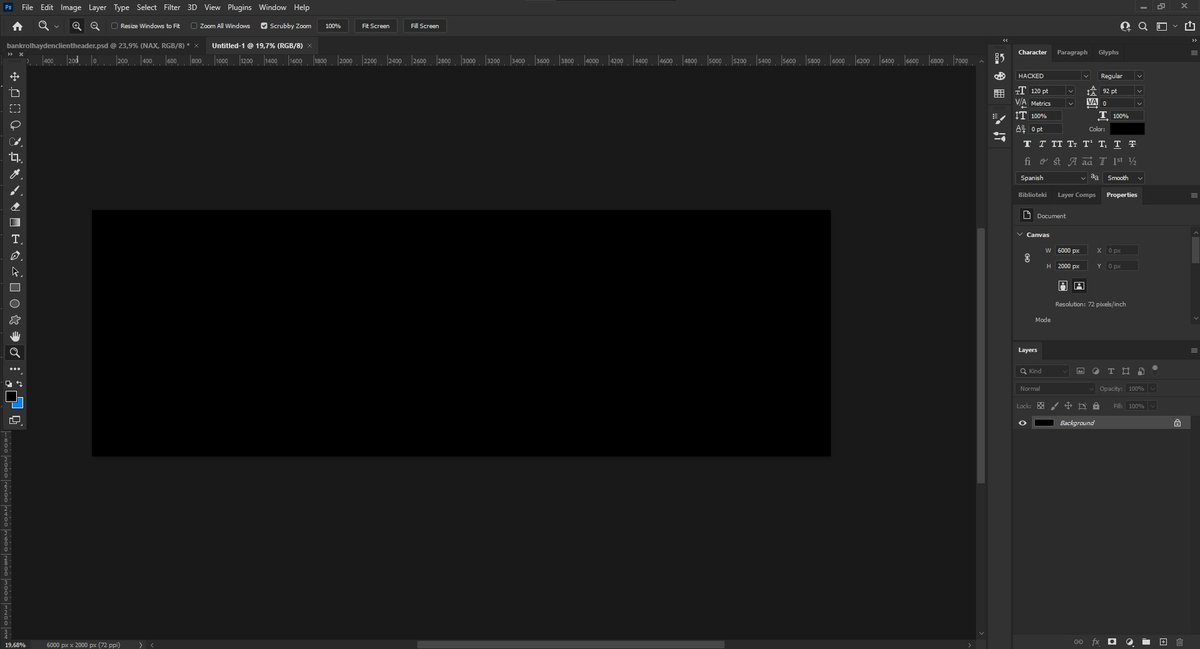Screen dimensions: 1200x649
Task: Click the blue background color swatch
Action: tap(19, 404)
